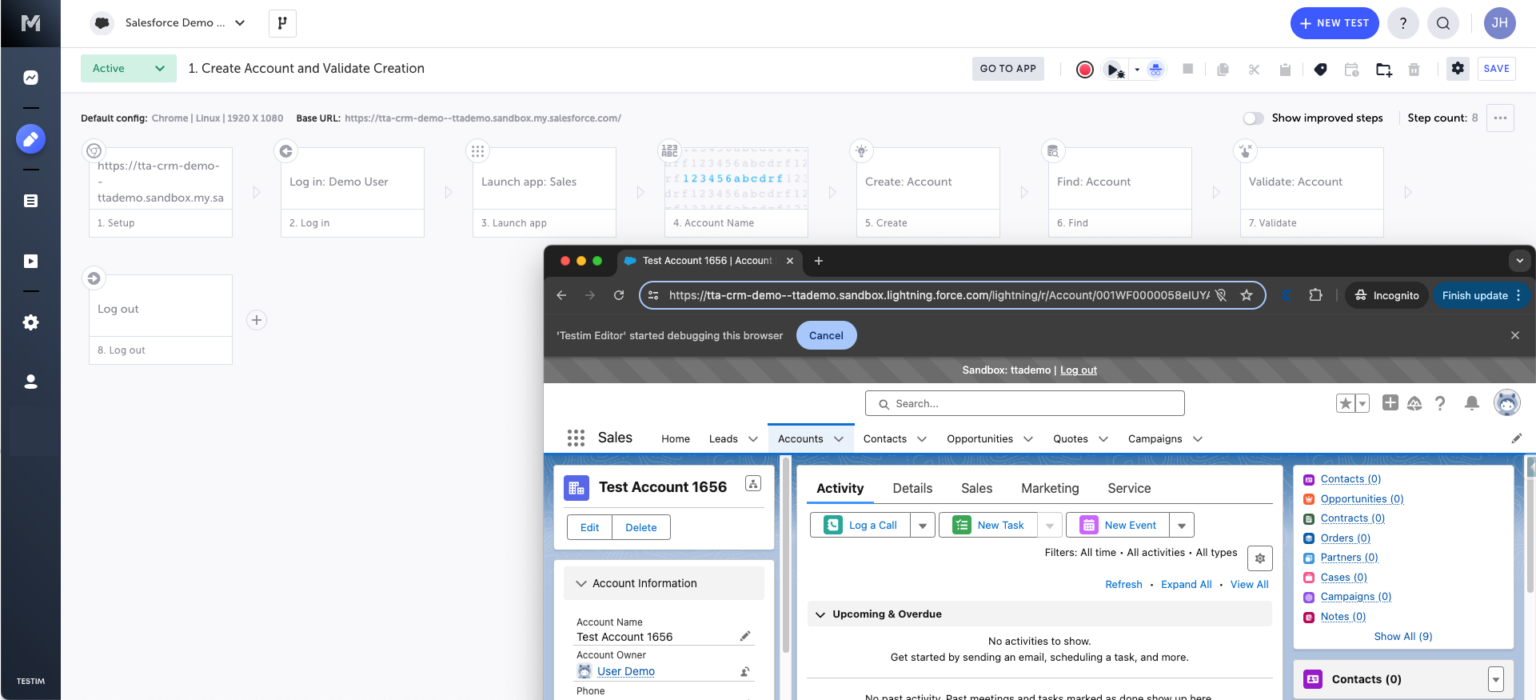Open the User Demo account owner link
Viewport: 1536px width, 700px height.
[625, 671]
